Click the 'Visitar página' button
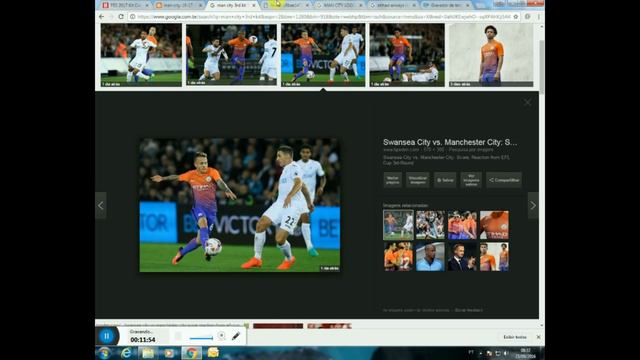 click(x=392, y=180)
